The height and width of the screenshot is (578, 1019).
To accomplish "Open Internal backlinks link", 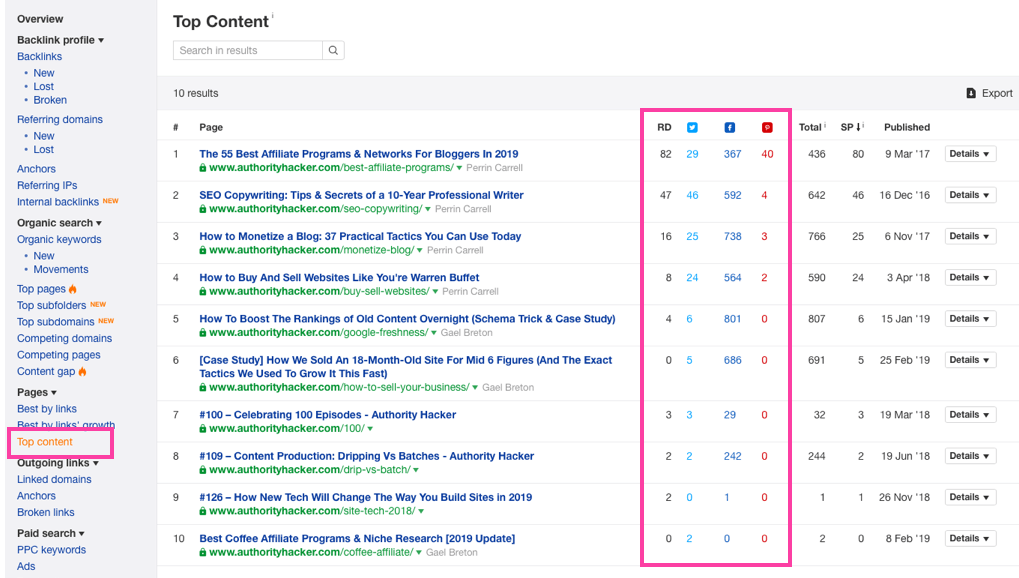I will [x=58, y=202].
